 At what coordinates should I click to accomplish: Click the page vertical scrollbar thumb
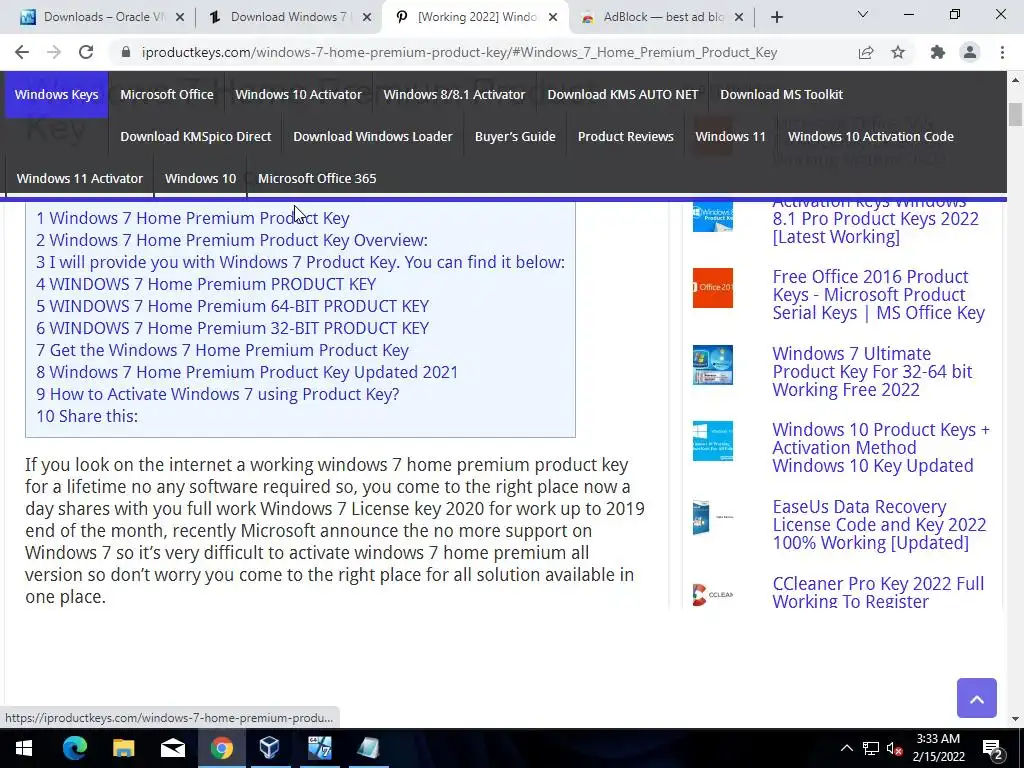(x=1015, y=114)
